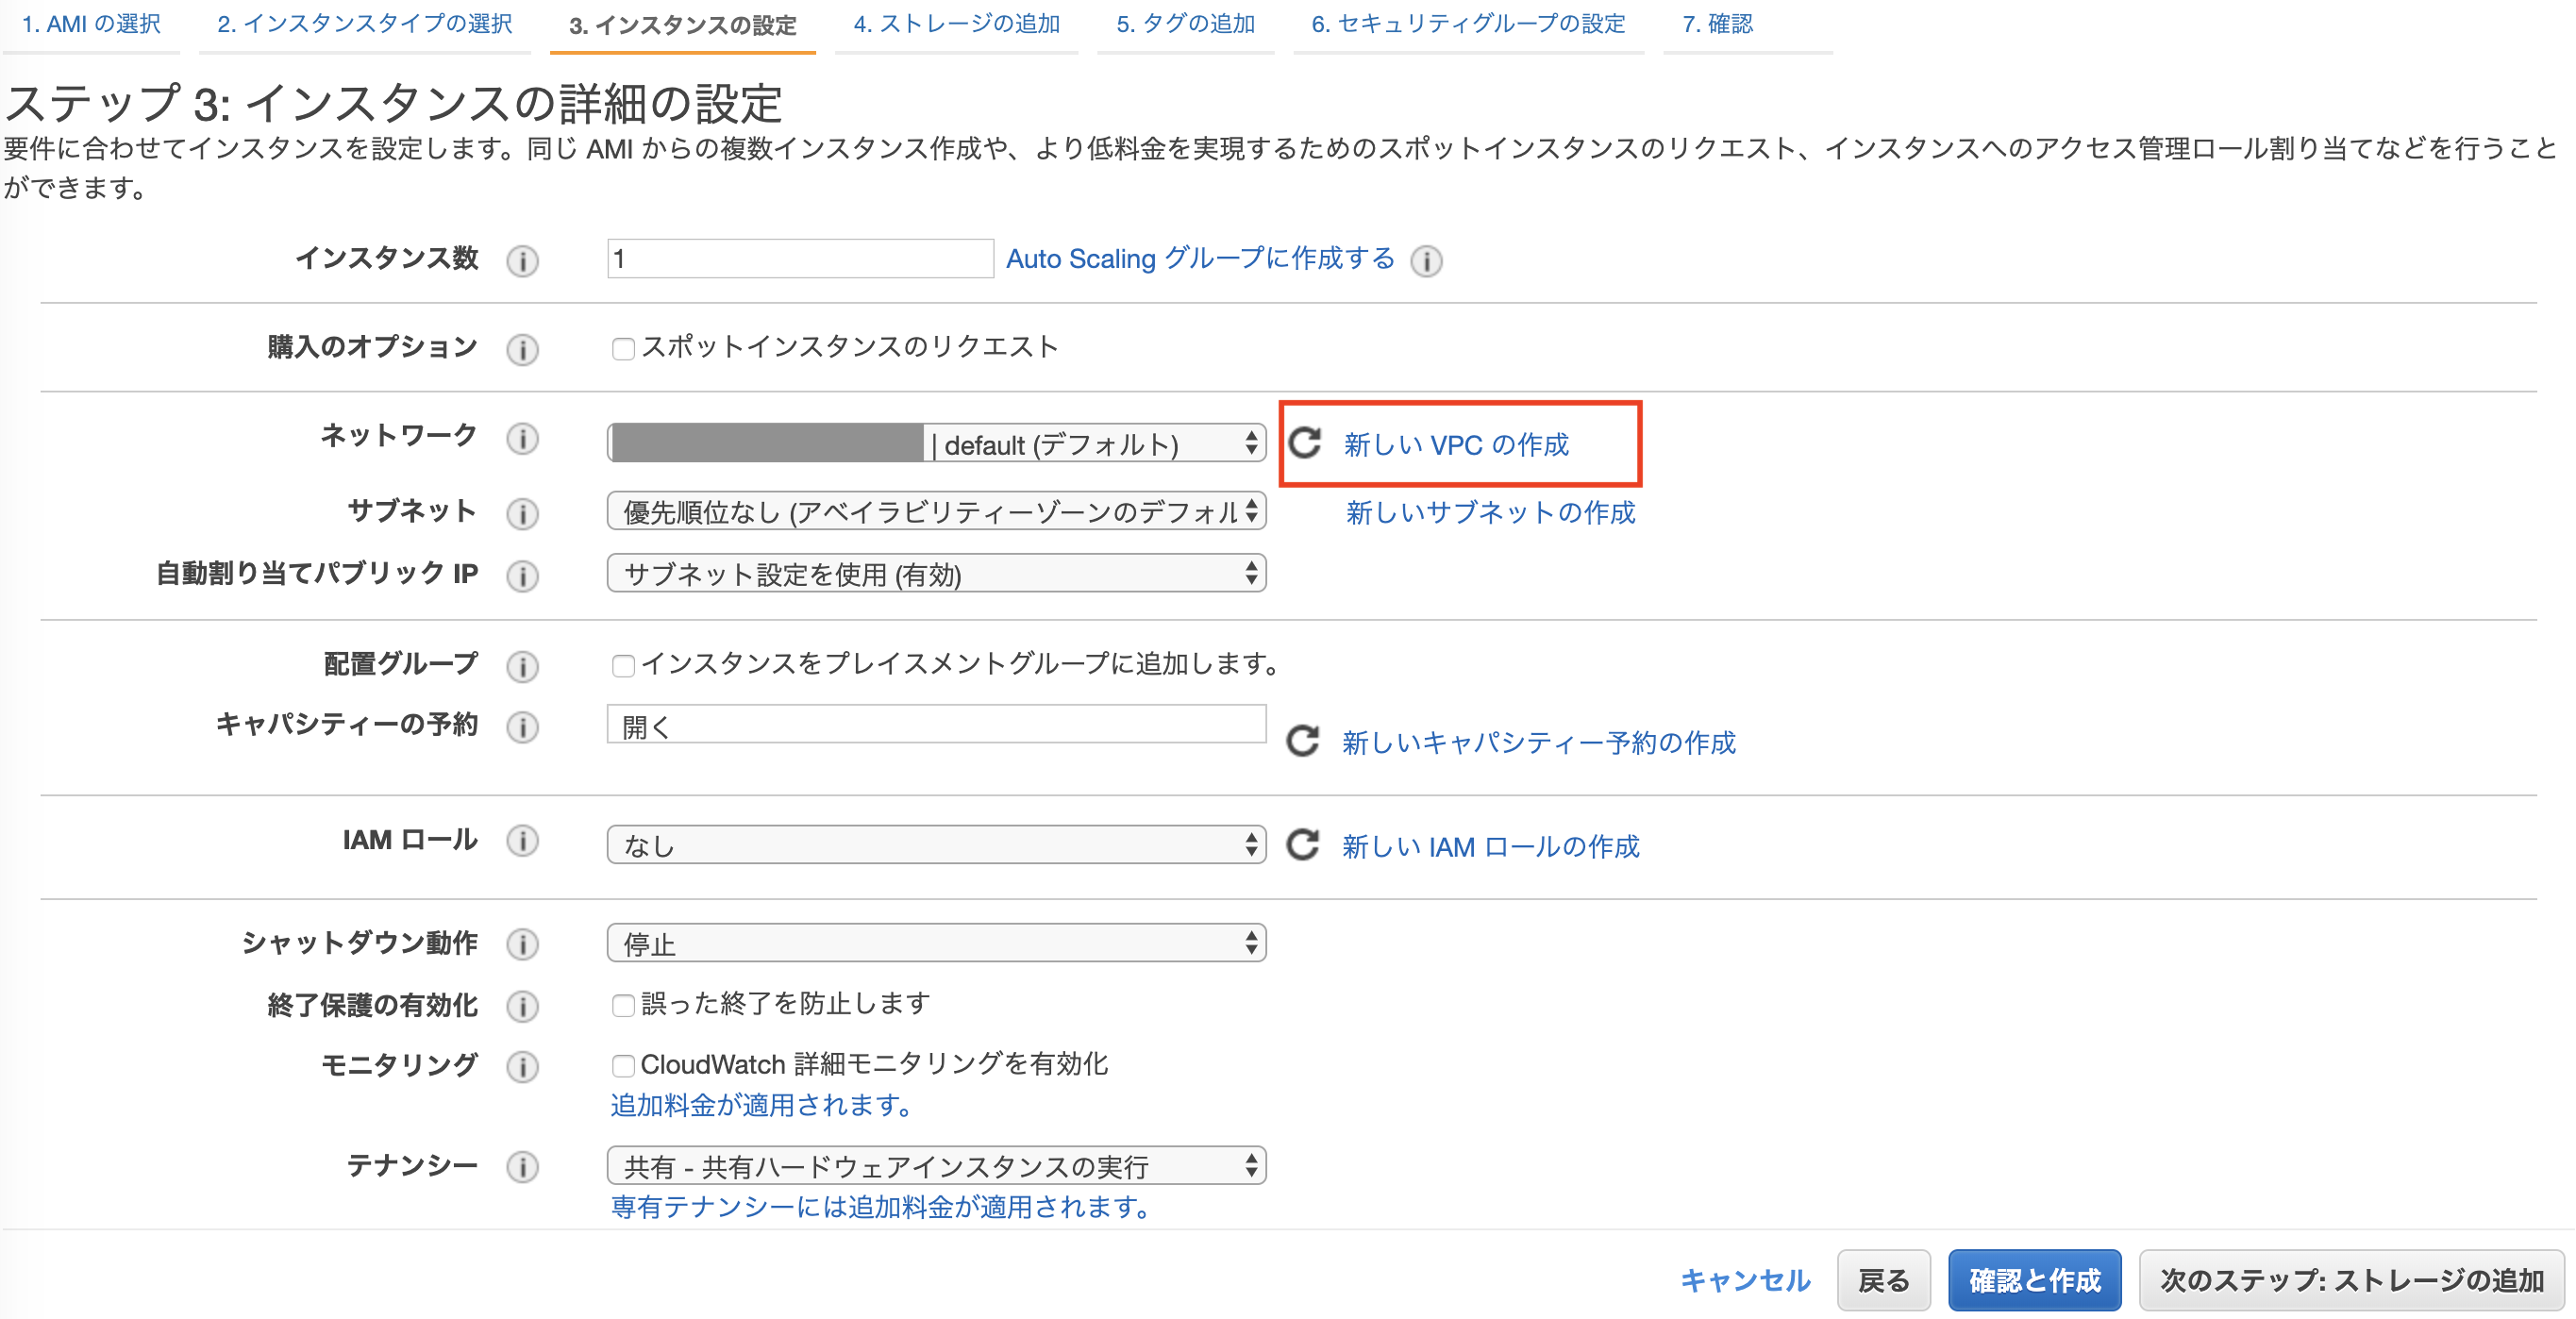Screen dimensions: 2576x1319
Task: Click the 確認と作成 button
Action: (x=2034, y=1279)
